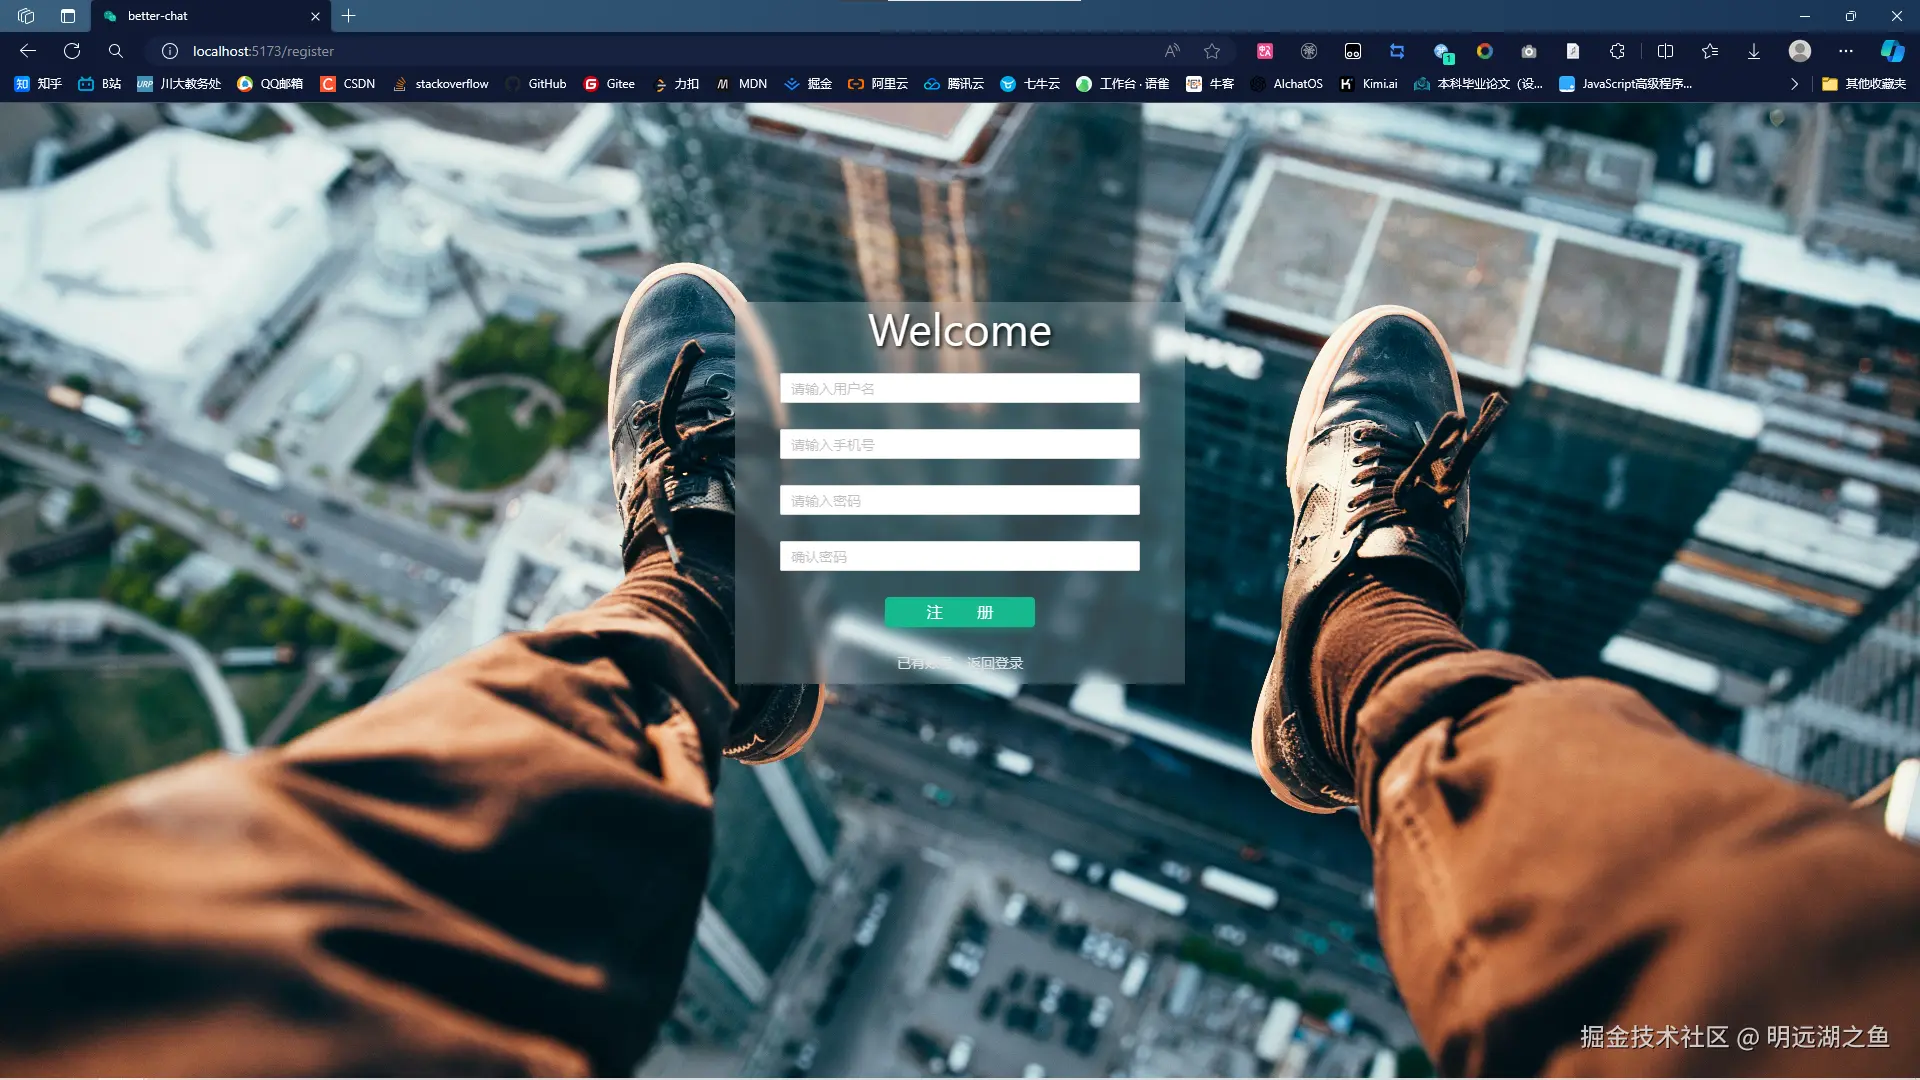Expand the bookmarks overflow chevron
This screenshot has height=1080, width=1920.
pyautogui.click(x=1794, y=84)
